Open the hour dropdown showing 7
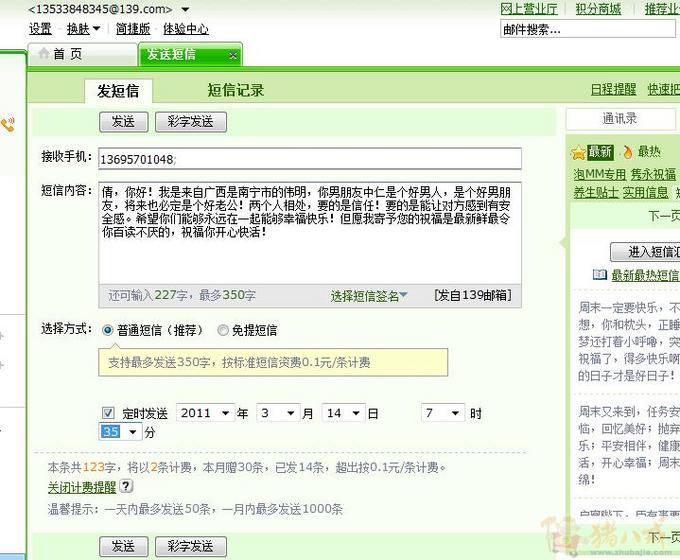Screen dimensions: 680x560 [x=442, y=413]
